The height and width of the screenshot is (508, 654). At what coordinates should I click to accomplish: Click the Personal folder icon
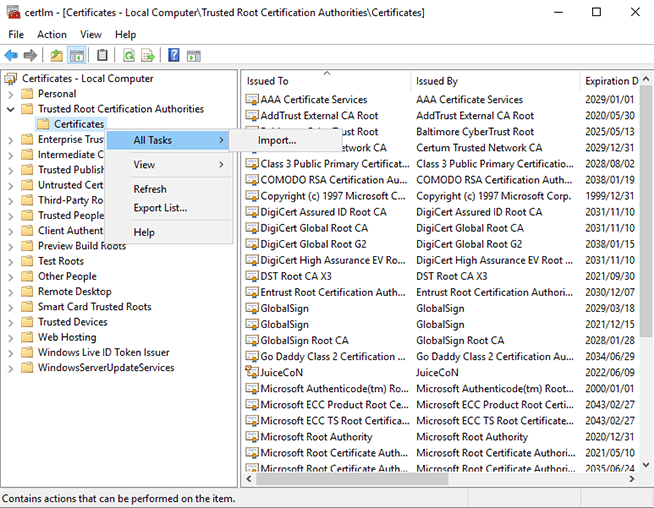[27, 93]
